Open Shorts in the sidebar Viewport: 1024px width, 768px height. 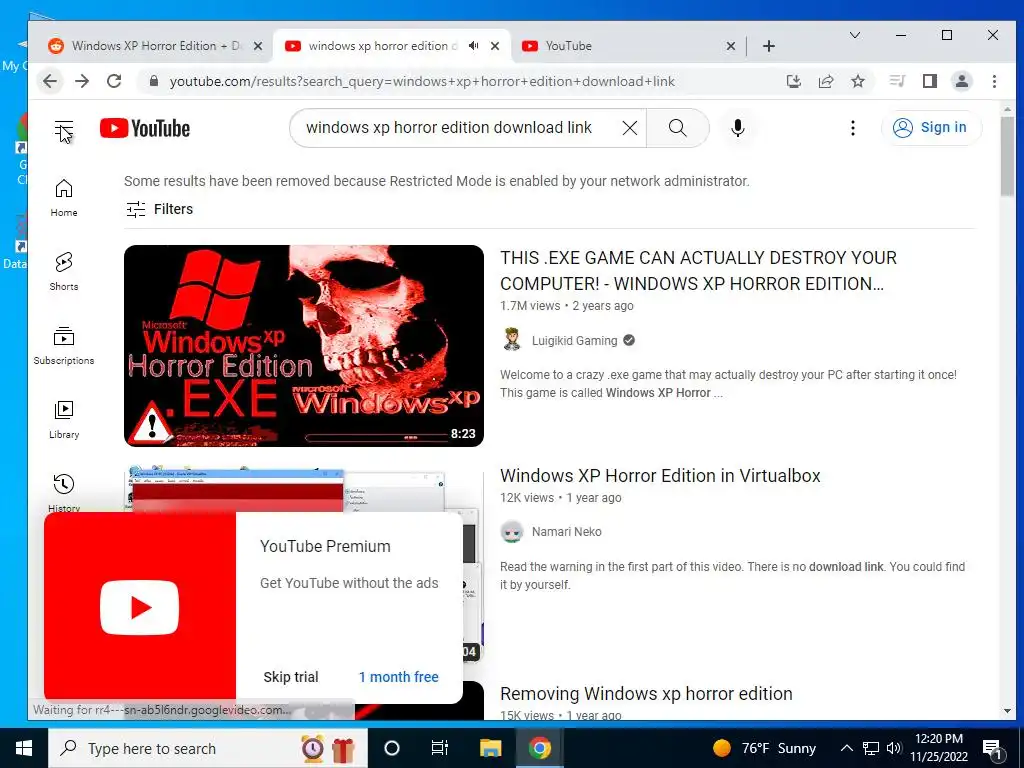point(64,272)
